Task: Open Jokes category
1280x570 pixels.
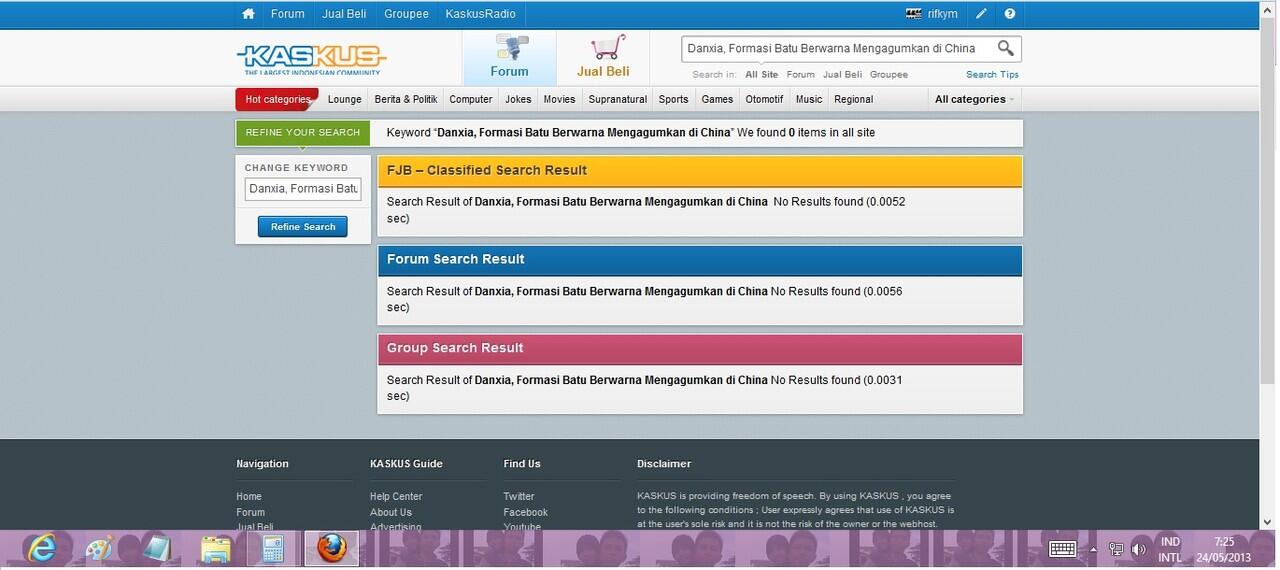Action: coord(518,99)
